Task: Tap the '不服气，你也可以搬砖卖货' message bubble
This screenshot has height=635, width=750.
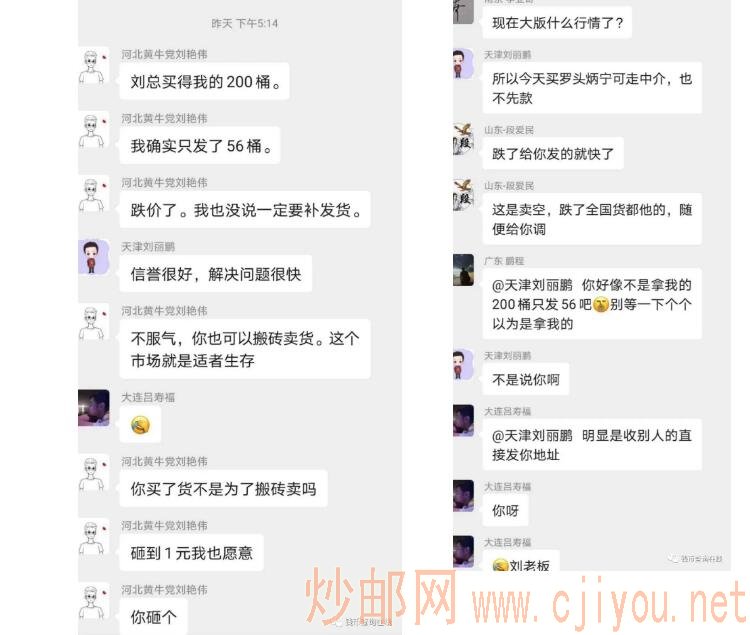Action: pos(245,349)
